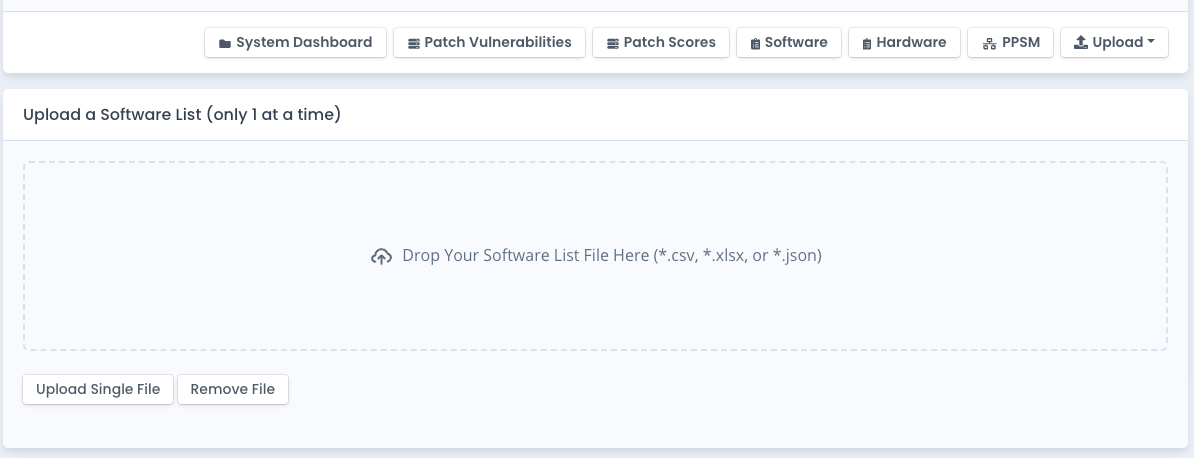
Task: Click the network icon beside PPSM
Action: tap(989, 43)
